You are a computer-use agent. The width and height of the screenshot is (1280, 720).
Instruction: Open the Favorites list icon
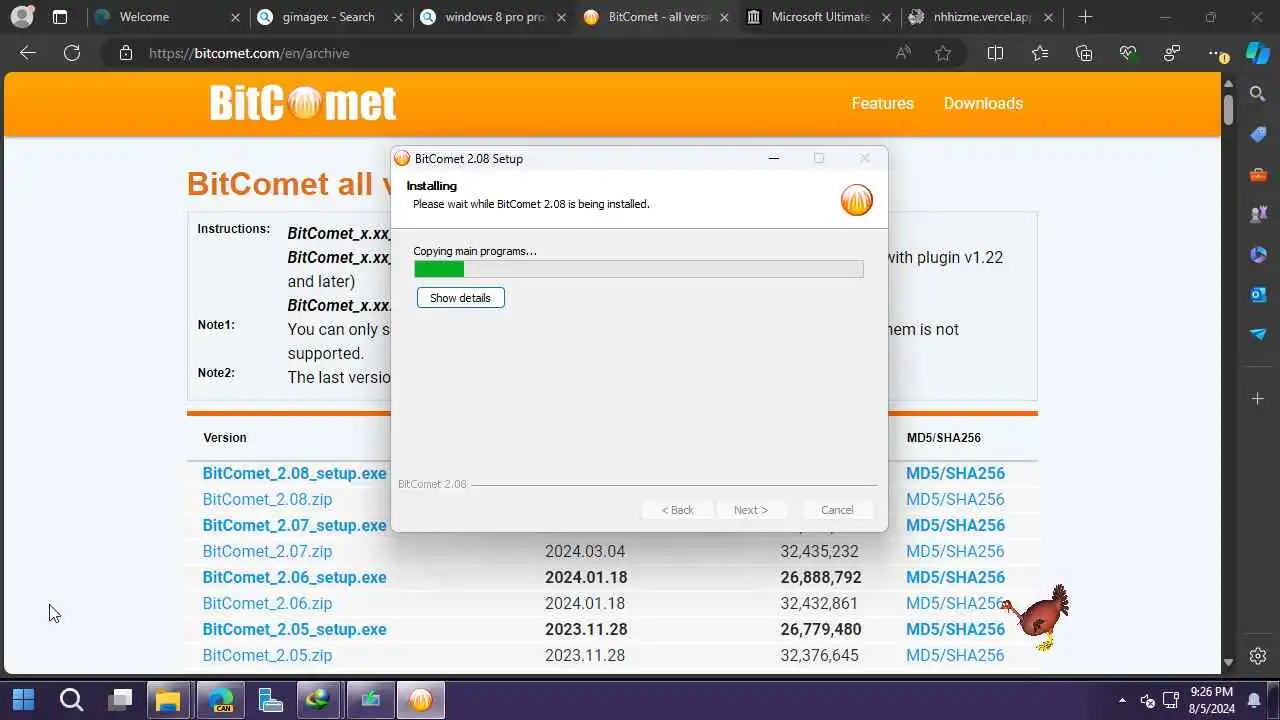pyautogui.click(x=1040, y=53)
